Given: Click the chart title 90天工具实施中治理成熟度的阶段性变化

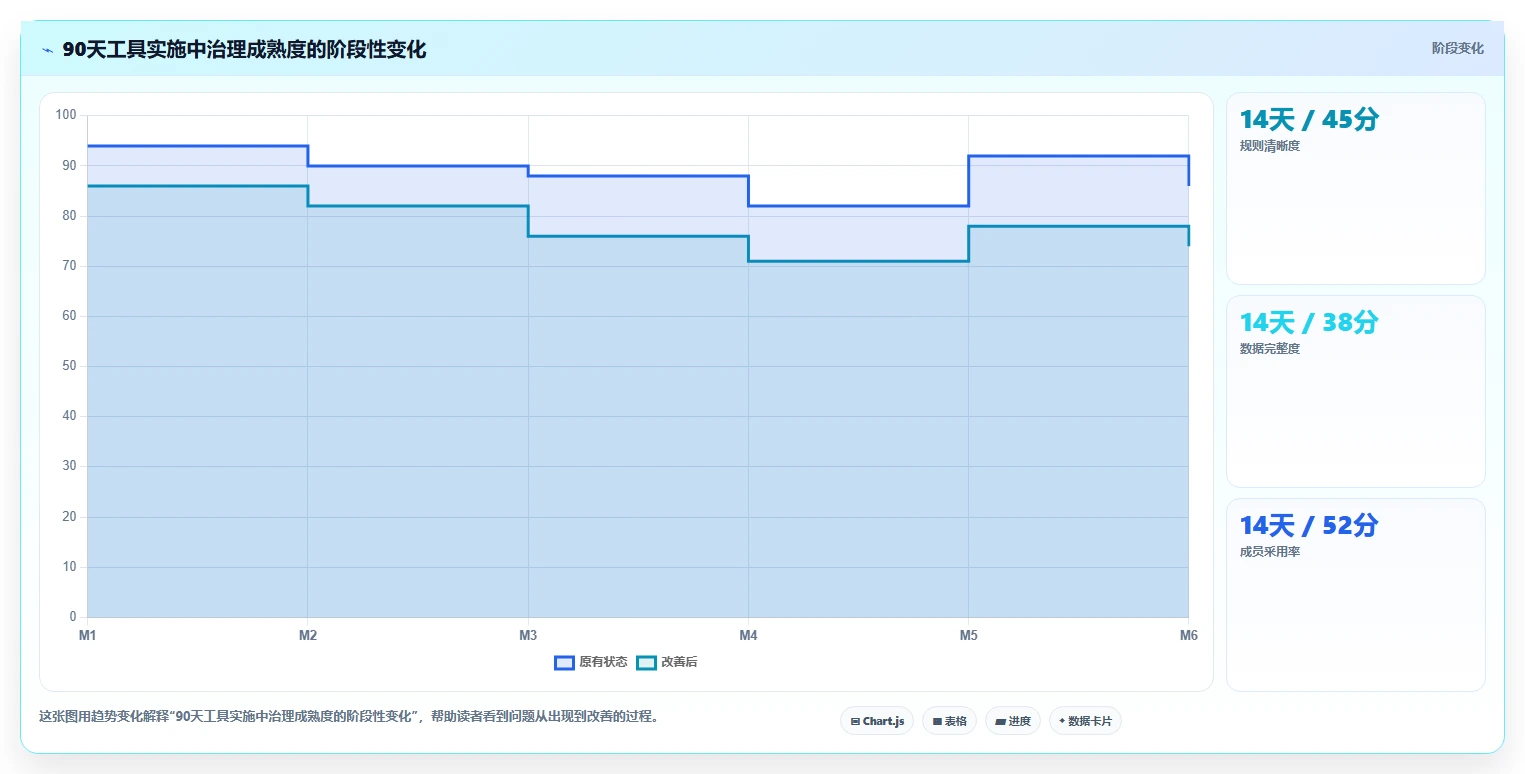Looking at the screenshot, I should click(244, 50).
